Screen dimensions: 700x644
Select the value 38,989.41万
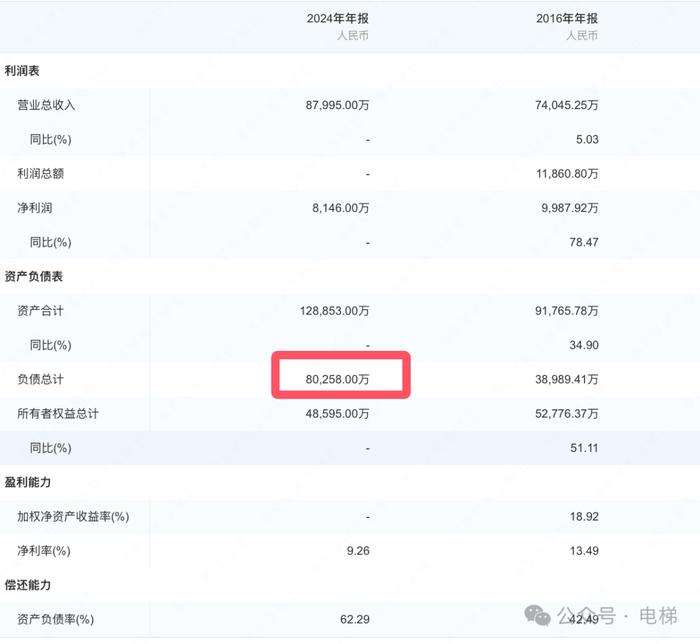click(567, 379)
